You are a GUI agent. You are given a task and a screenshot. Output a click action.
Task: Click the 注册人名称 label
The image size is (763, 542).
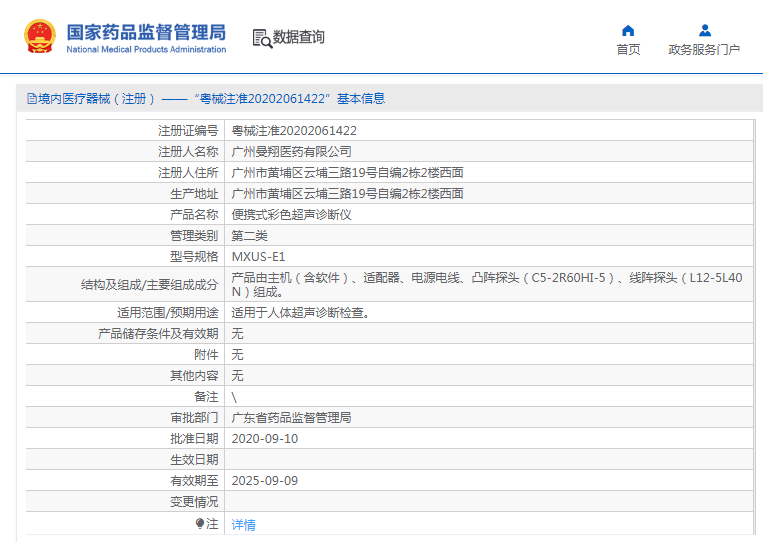[x=188, y=152]
